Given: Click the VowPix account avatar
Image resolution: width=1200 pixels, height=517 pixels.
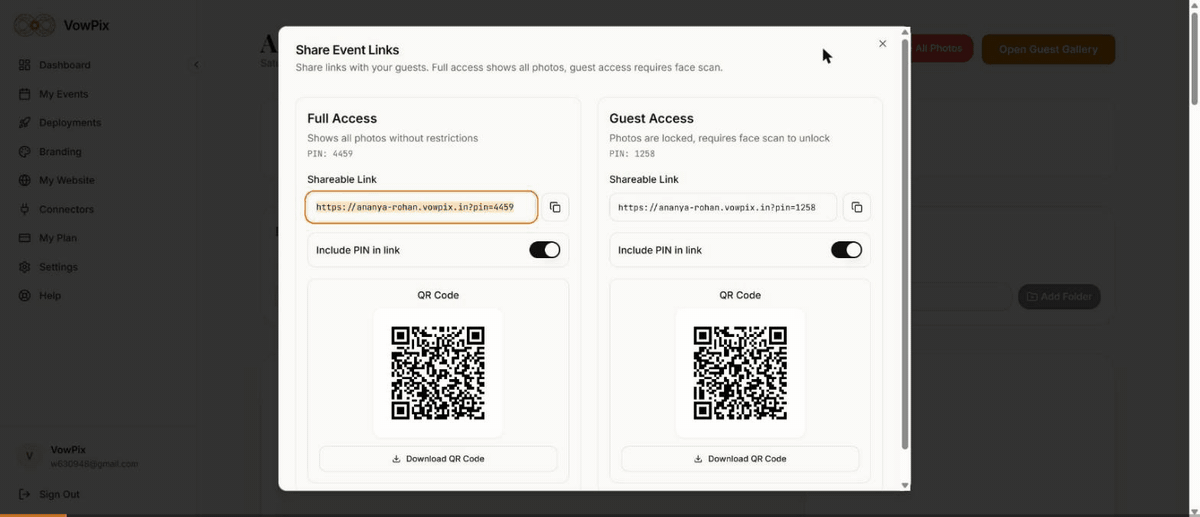Looking at the screenshot, I should 29,456.
